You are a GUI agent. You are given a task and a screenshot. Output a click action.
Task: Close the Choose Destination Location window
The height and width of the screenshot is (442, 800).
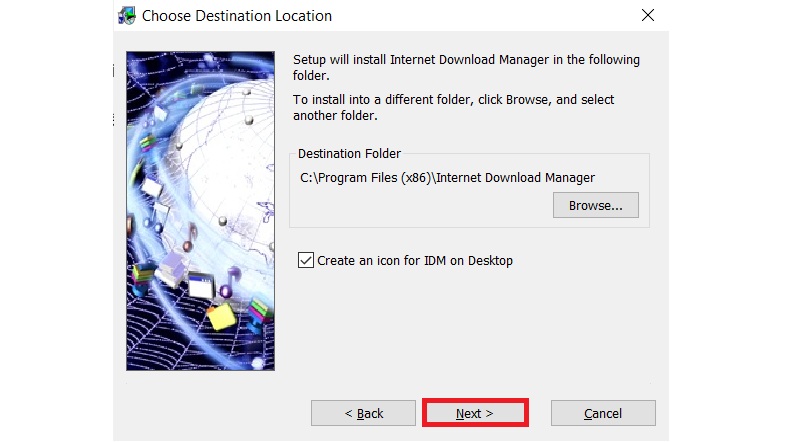click(648, 15)
